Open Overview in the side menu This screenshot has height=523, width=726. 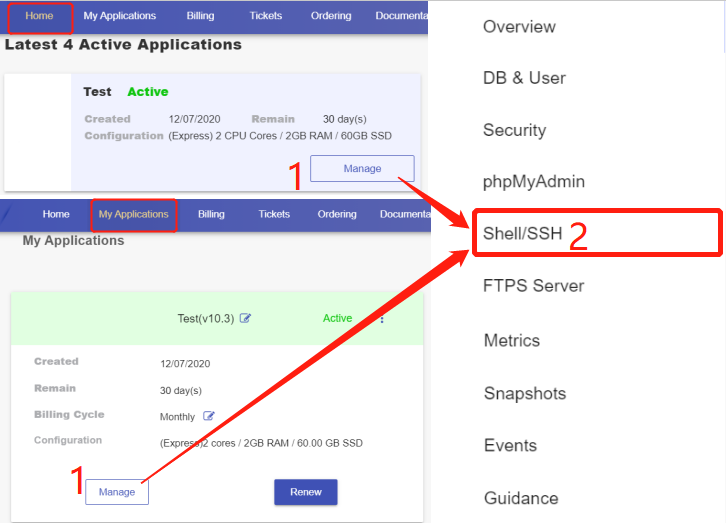coord(519,27)
